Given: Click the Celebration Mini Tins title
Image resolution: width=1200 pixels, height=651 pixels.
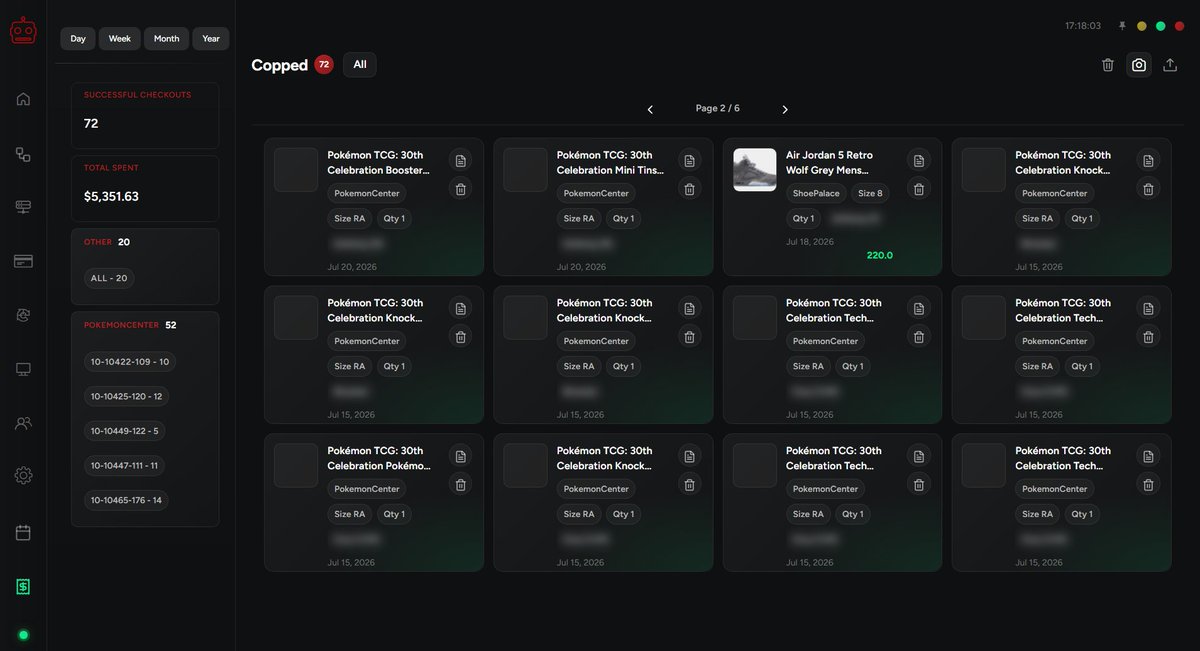Looking at the screenshot, I should tap(610, 163).
